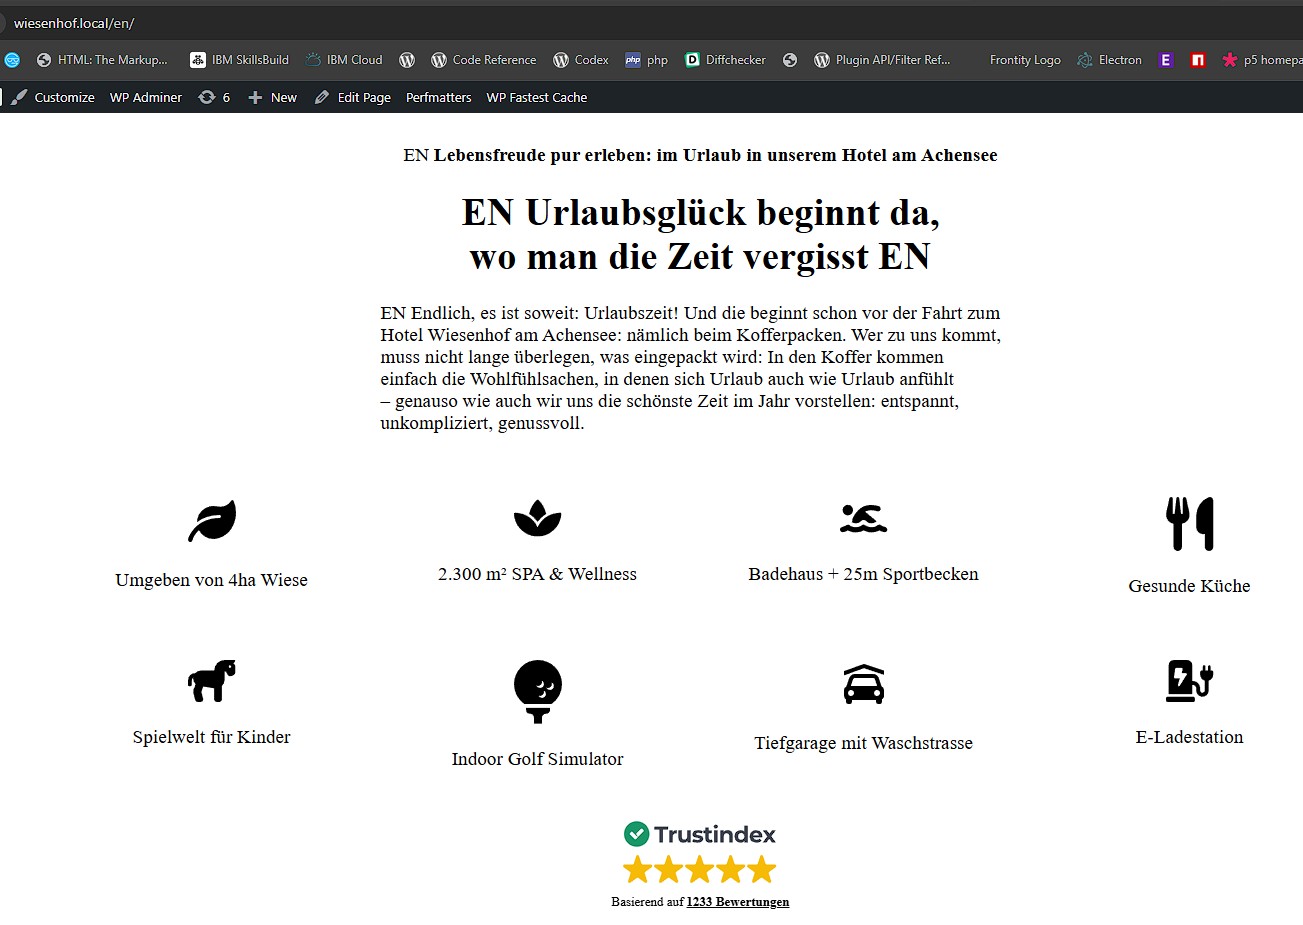Click the golf ball icon
This screenshot has width=1303, height=925.
pos(537,690)
